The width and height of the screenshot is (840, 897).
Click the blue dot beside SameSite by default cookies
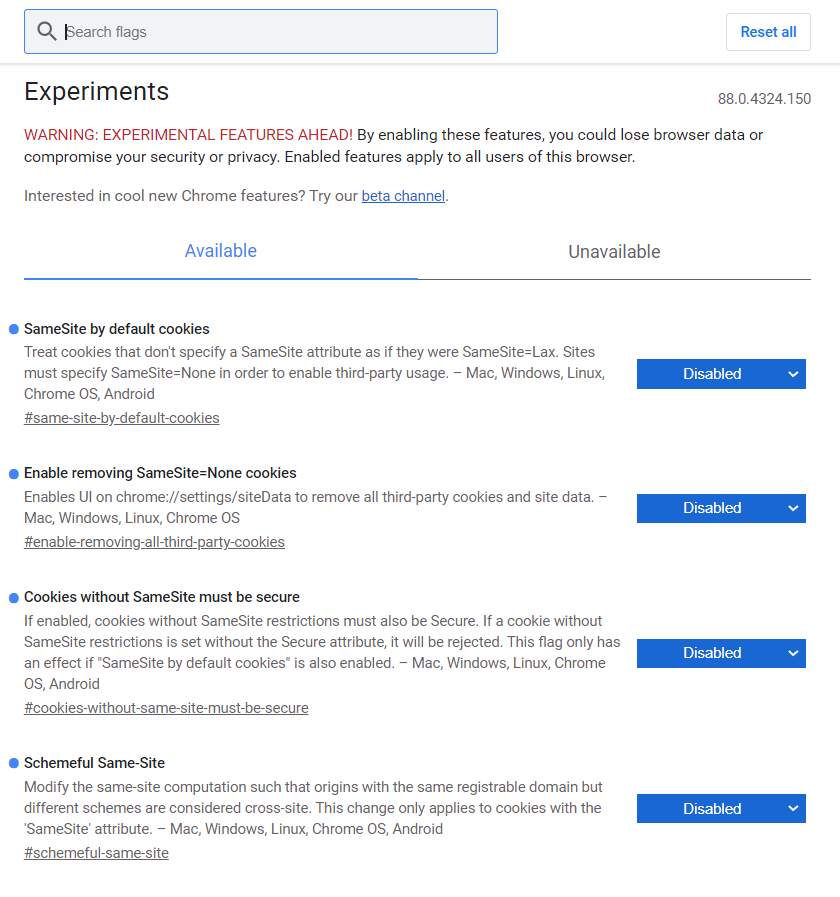[14, 330]
